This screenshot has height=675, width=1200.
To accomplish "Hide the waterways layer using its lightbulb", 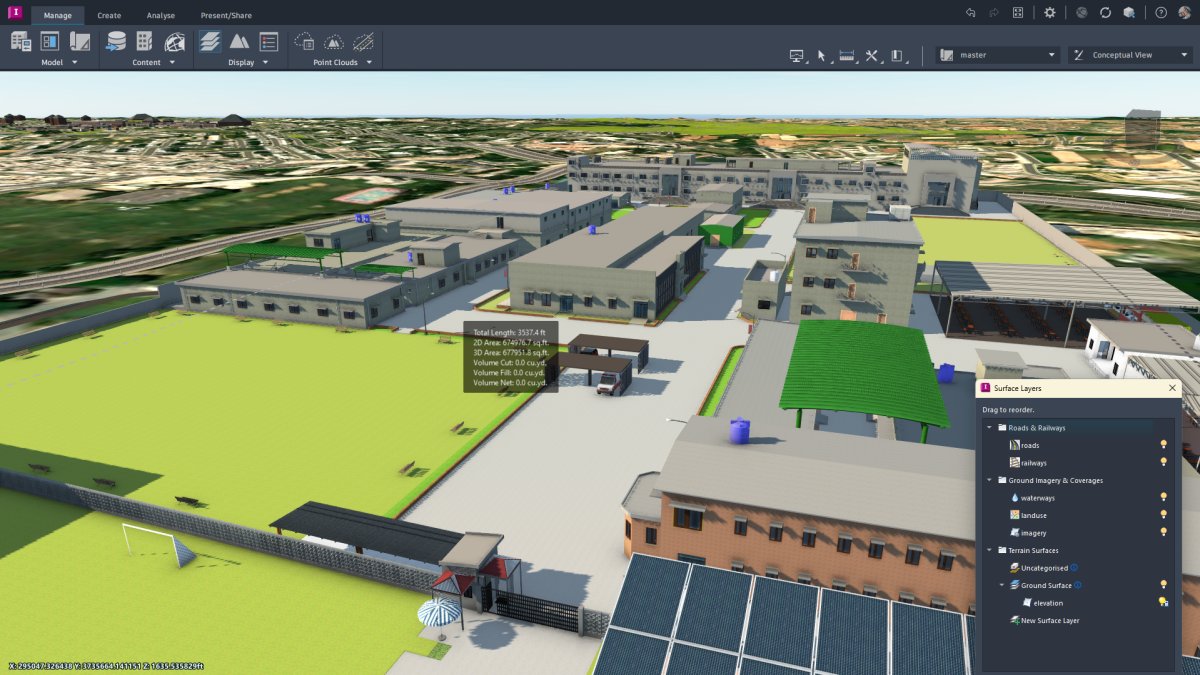I will (x=1163, y=497).
